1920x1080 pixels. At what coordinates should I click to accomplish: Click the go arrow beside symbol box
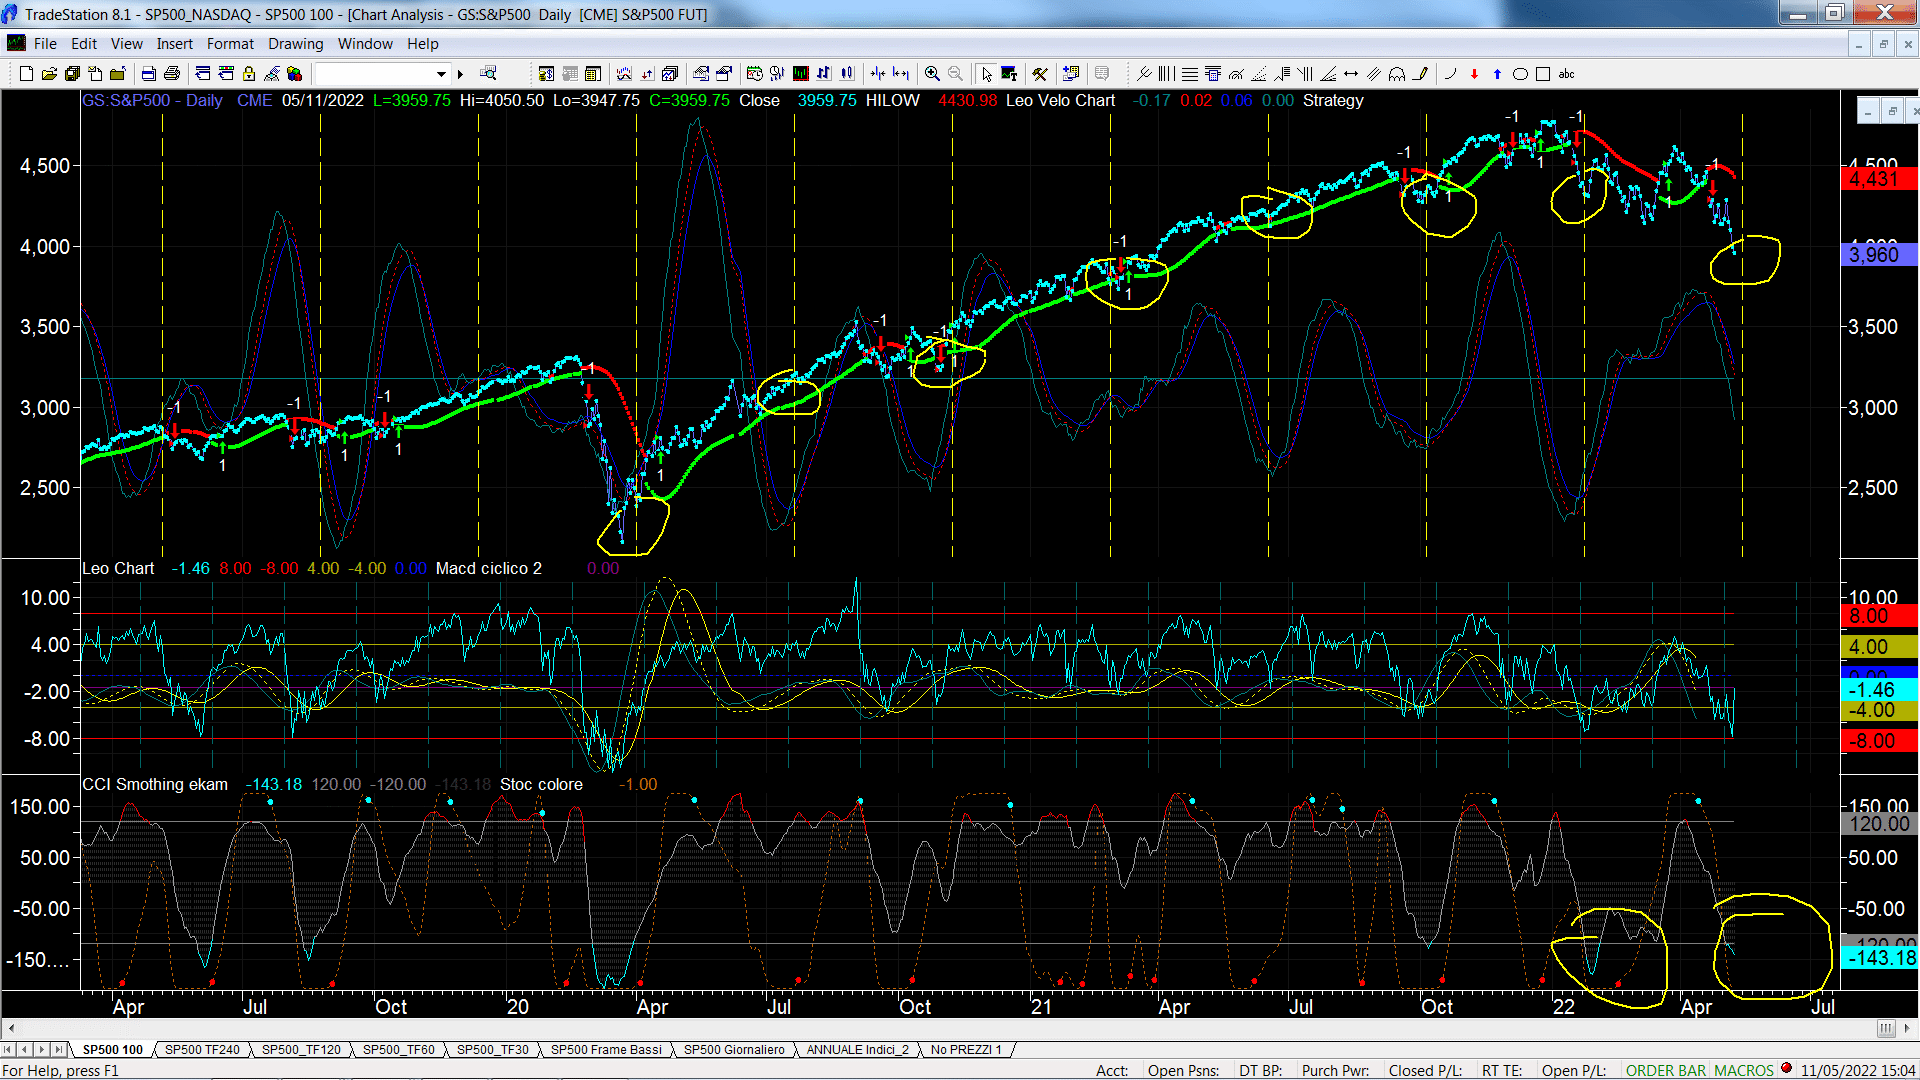click(461, 74)
